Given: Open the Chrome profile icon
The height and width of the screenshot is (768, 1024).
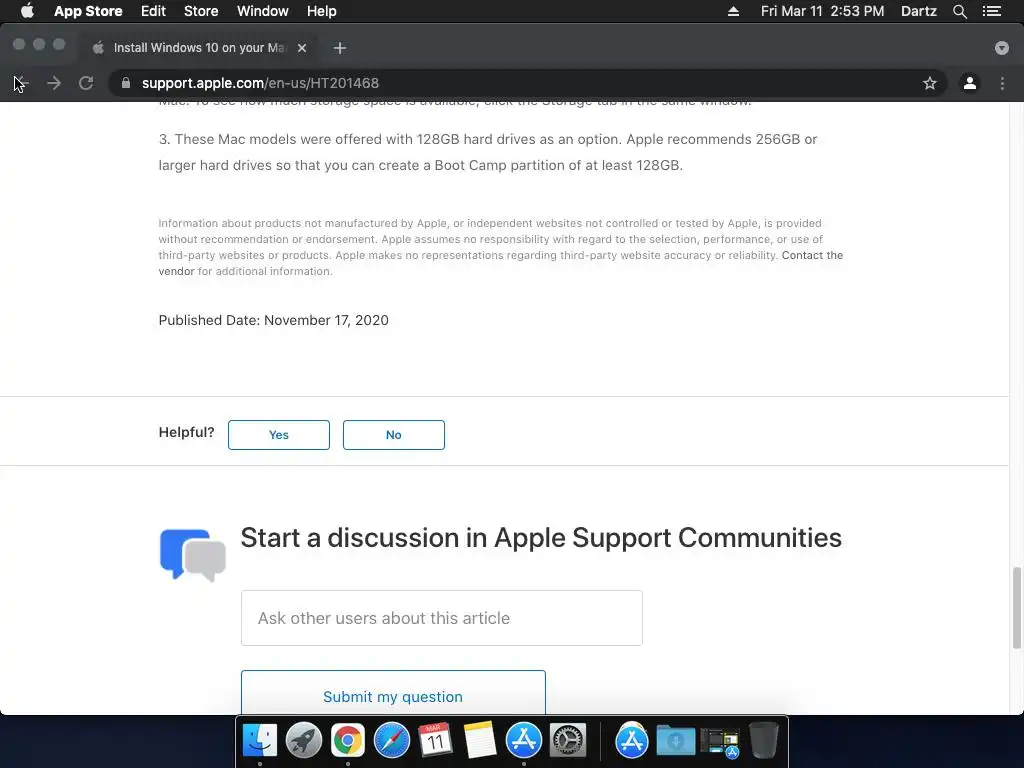Looking at the screenshot, I should click(x=970, y=83).
